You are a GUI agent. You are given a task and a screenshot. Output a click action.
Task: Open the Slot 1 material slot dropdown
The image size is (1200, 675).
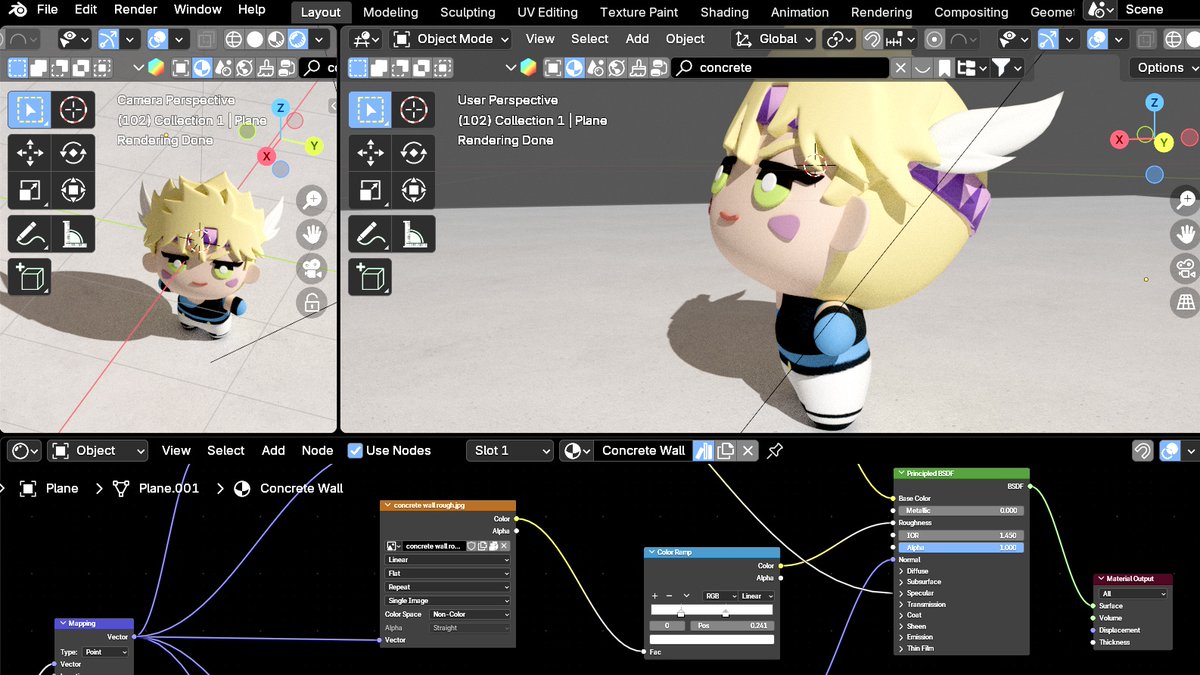[x=510, y=451]
